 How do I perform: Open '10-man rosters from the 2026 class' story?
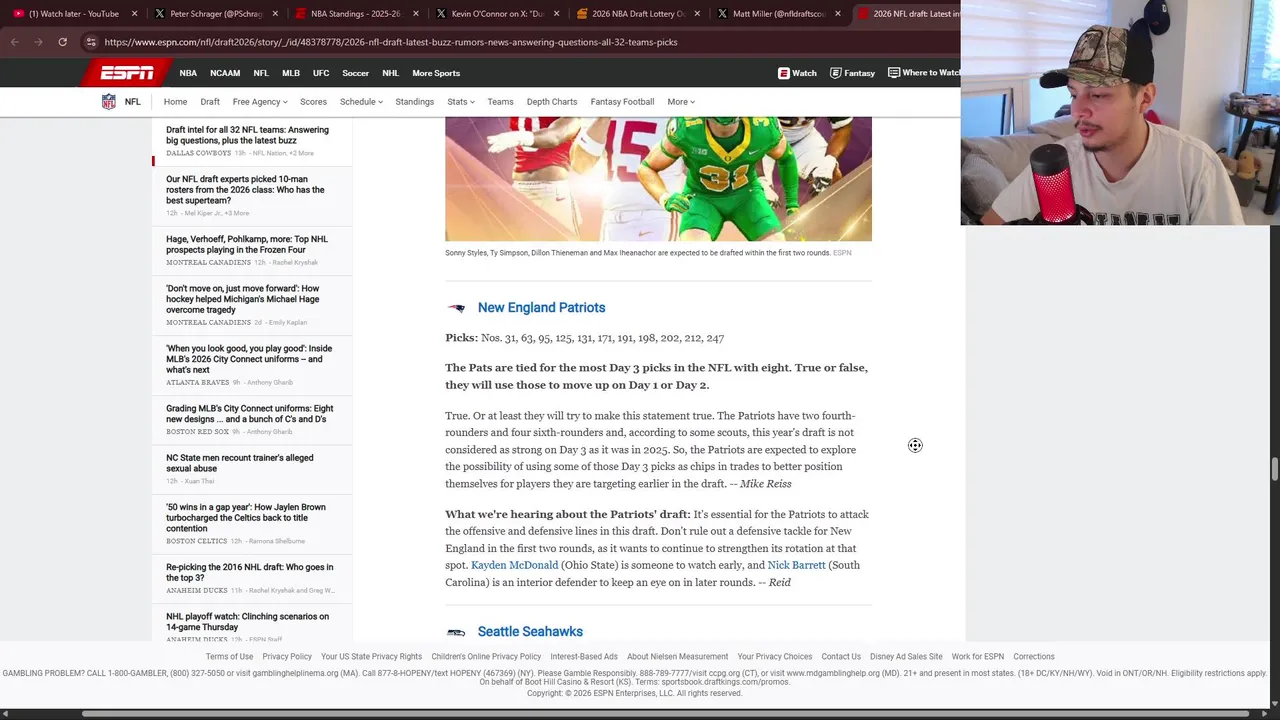[245, 190]
